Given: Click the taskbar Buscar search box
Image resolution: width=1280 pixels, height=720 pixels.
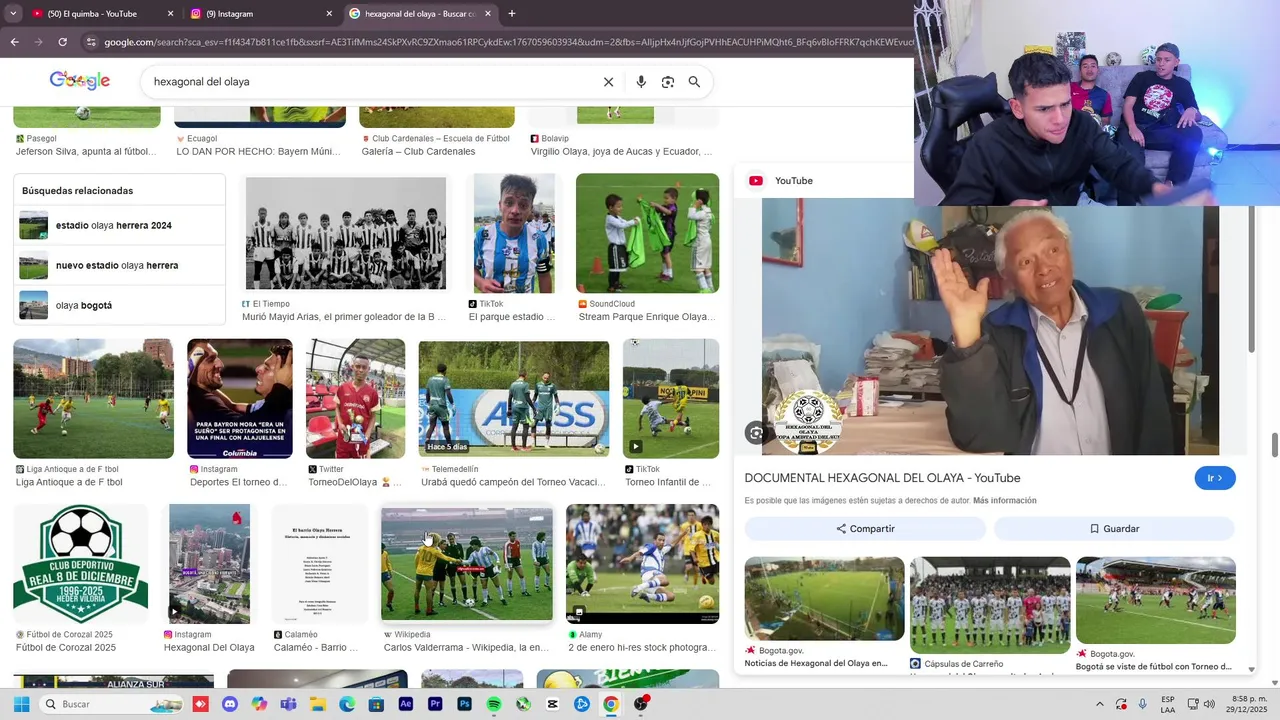Looking at the screenshot, I should point(111,704).
